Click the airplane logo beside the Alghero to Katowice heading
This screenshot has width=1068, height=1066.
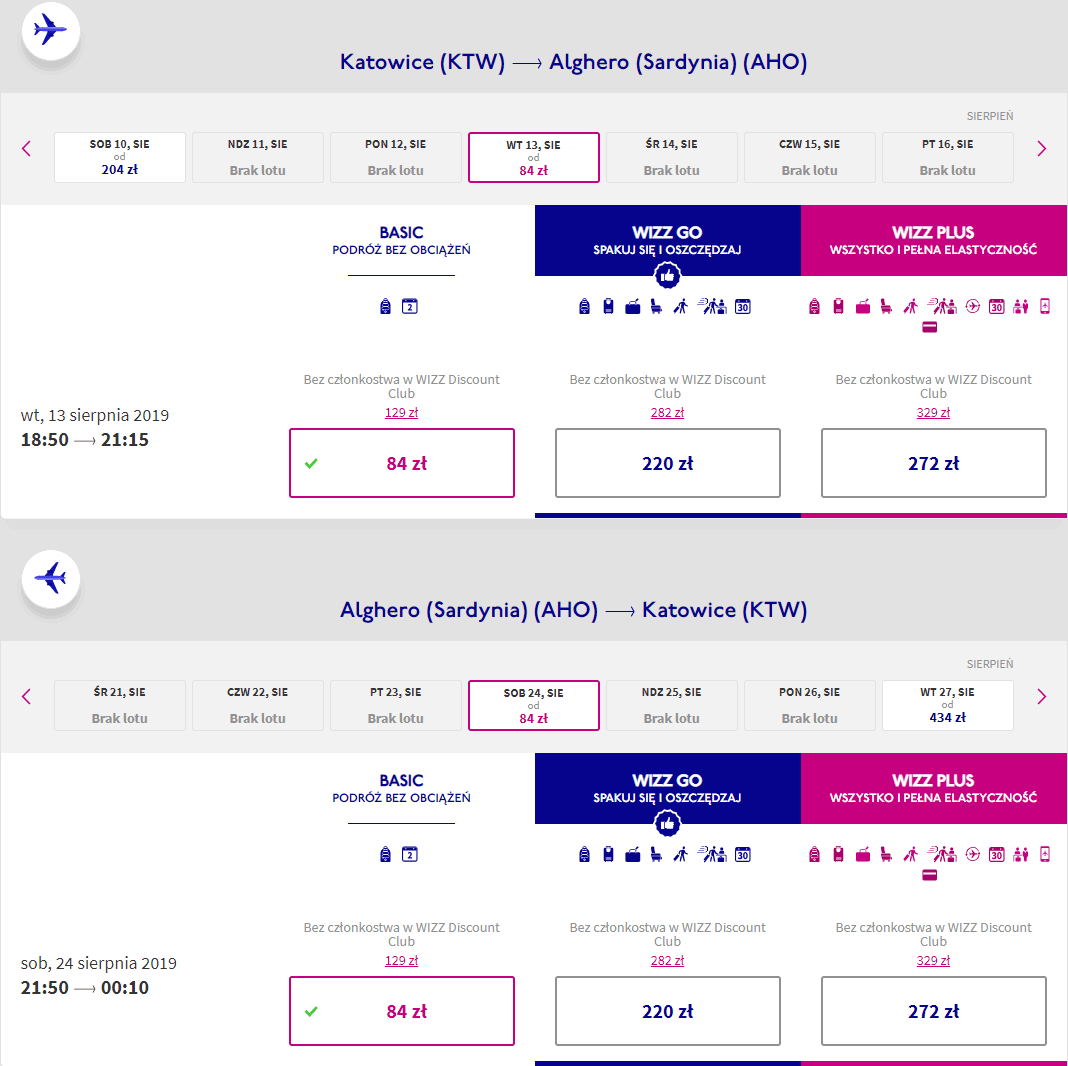pyautogui.click(x=50, y=578)
